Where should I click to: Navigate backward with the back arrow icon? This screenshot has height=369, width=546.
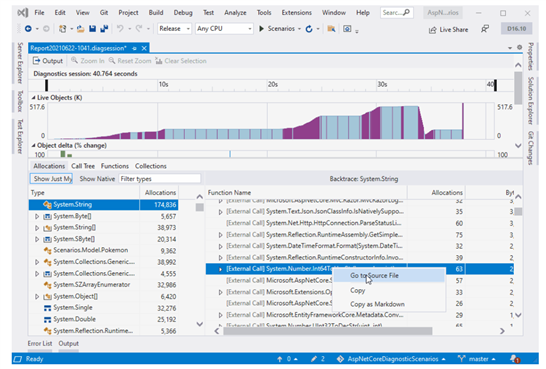pyautogui.click(x=28, y=29)
